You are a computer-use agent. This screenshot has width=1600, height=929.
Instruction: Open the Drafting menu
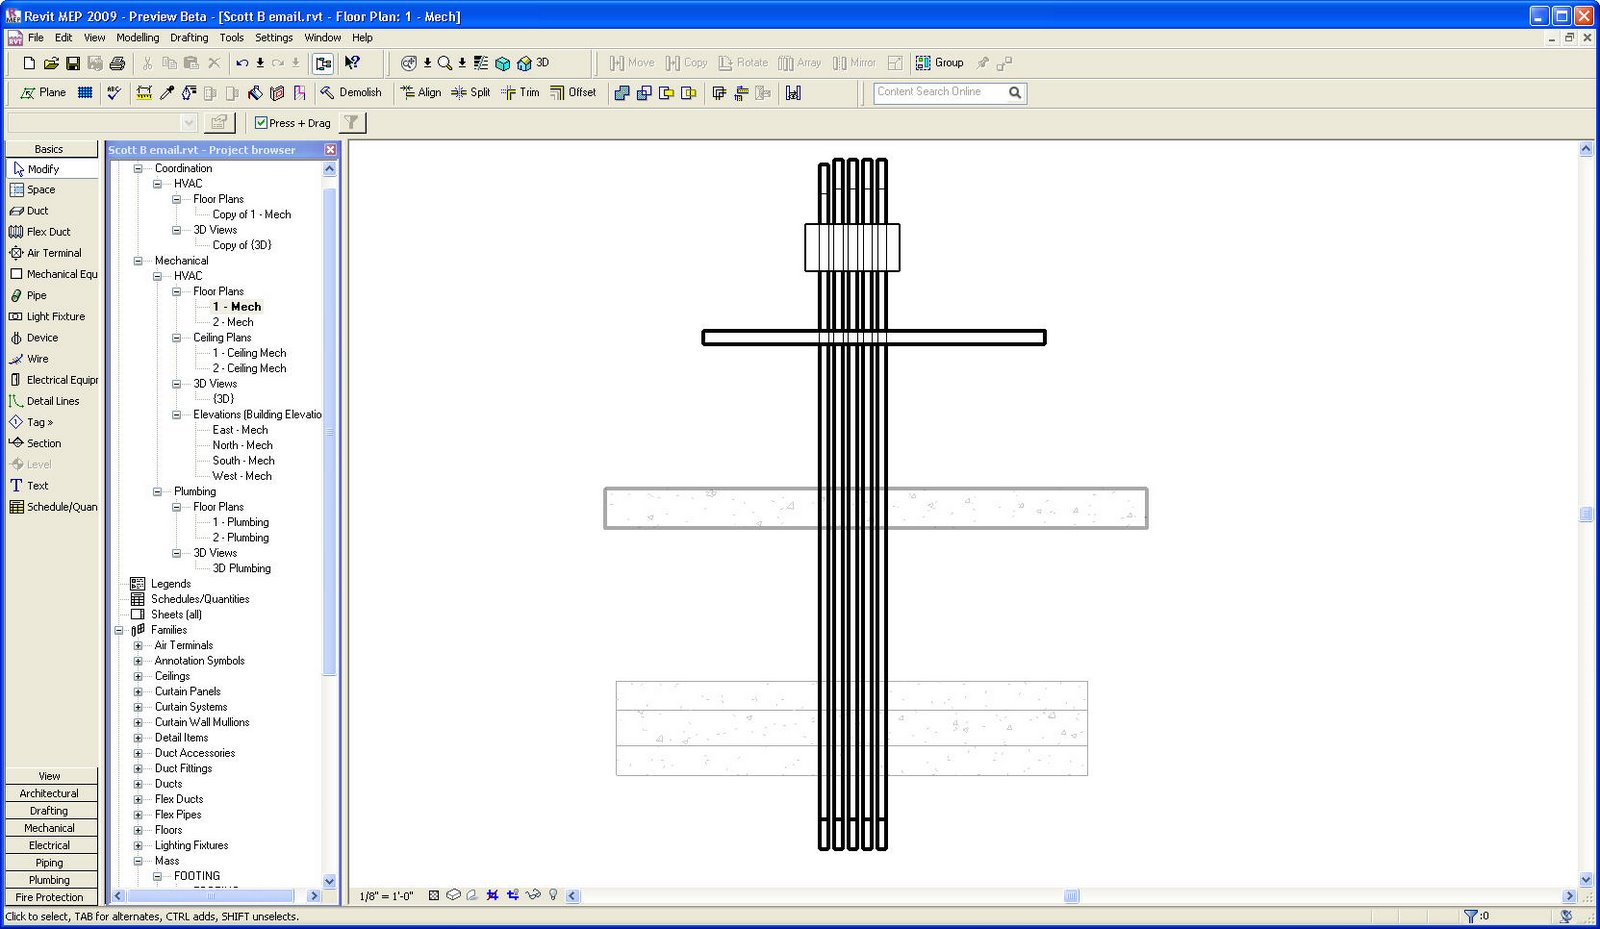[189, 38]
